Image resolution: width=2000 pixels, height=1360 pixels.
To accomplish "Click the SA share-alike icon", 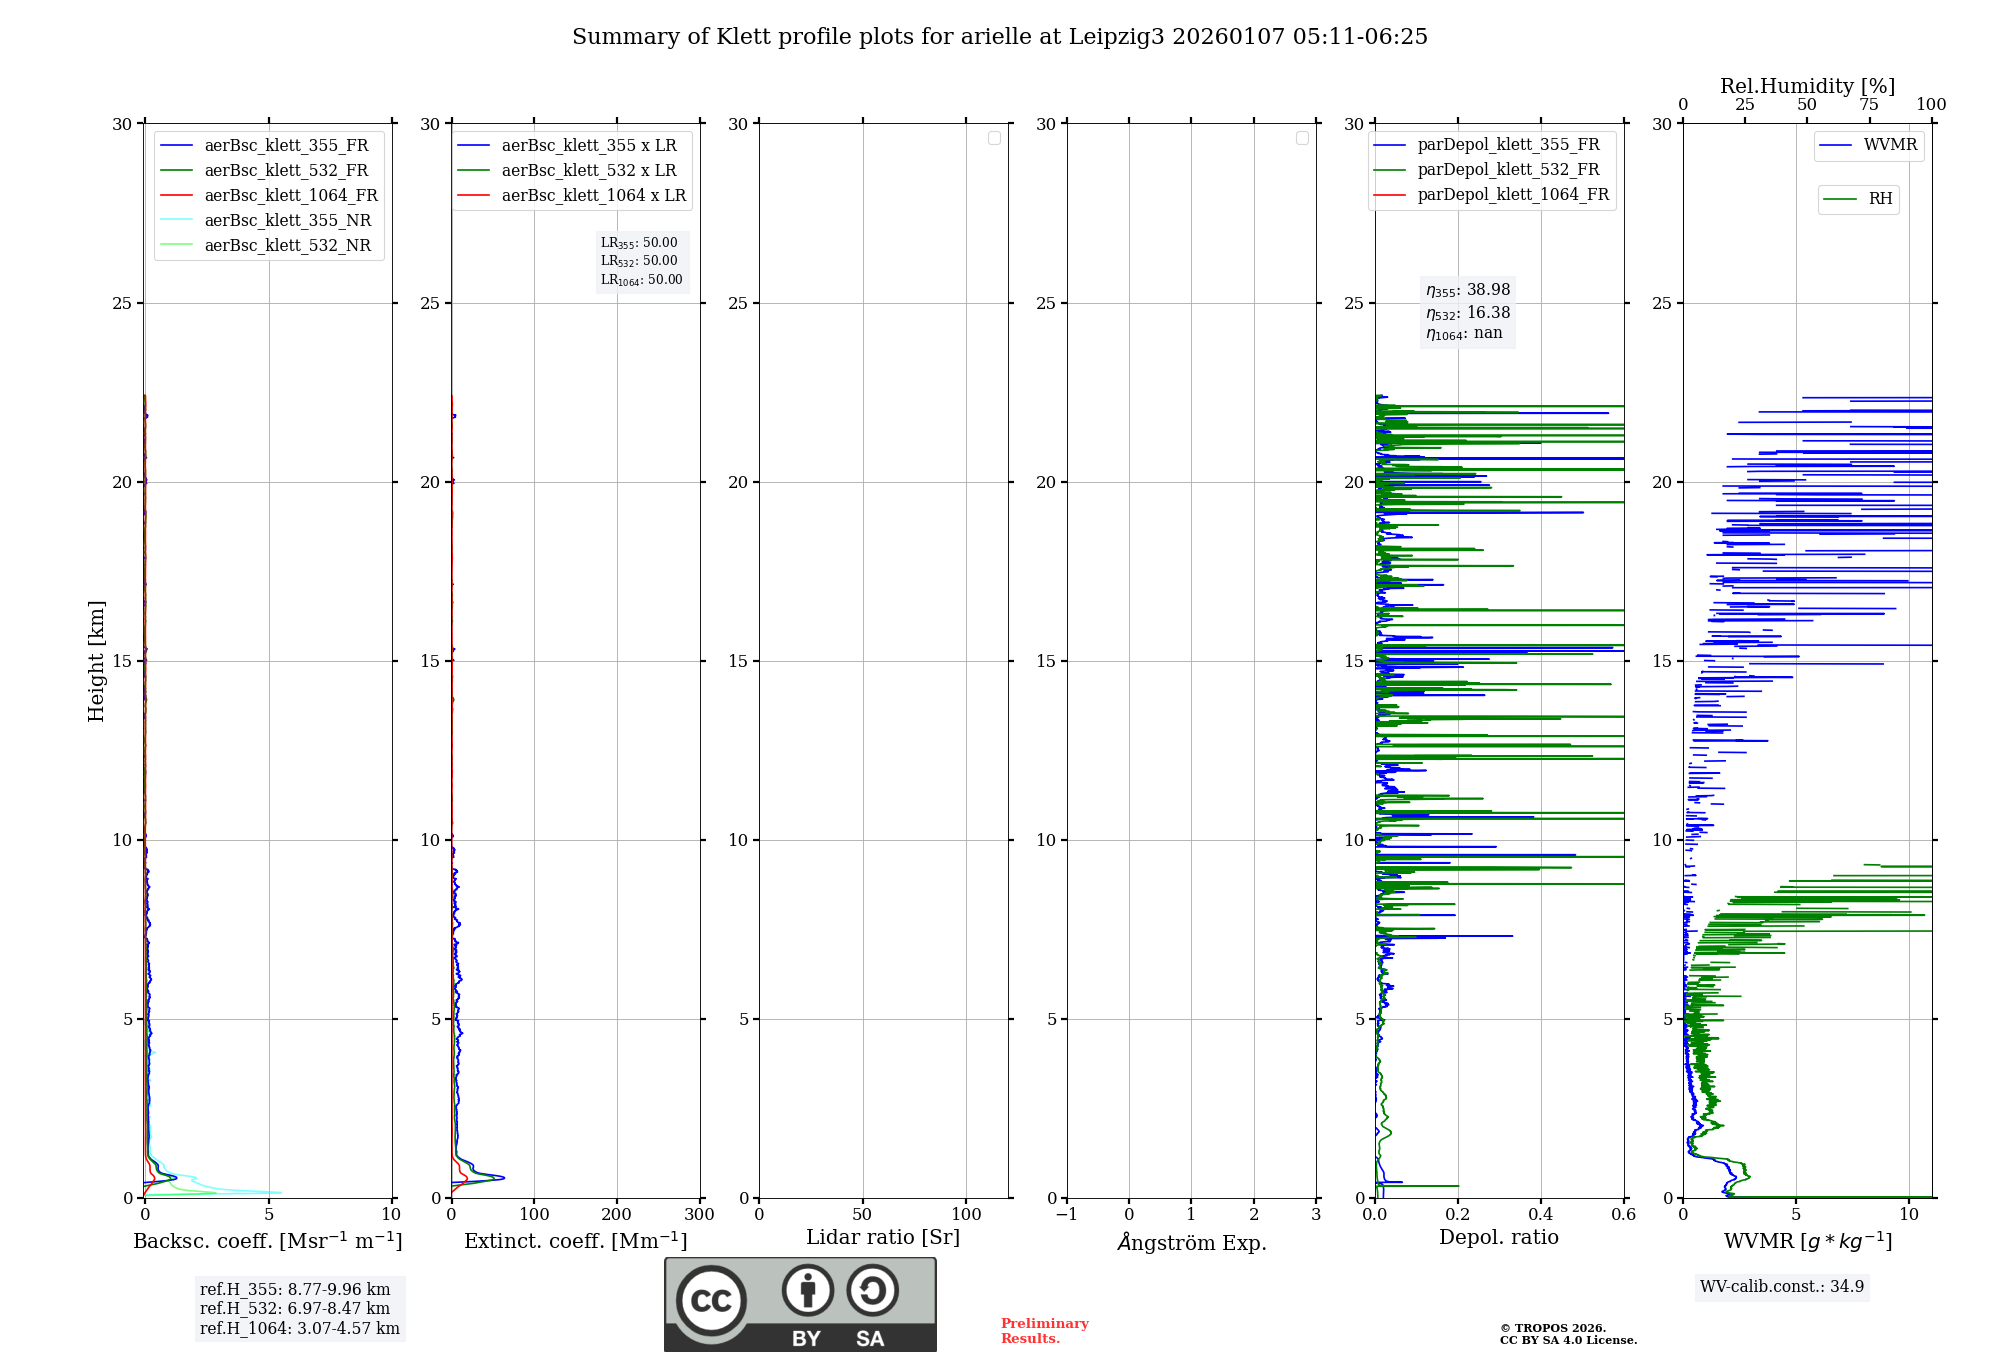I will (x=872, y=1290).
